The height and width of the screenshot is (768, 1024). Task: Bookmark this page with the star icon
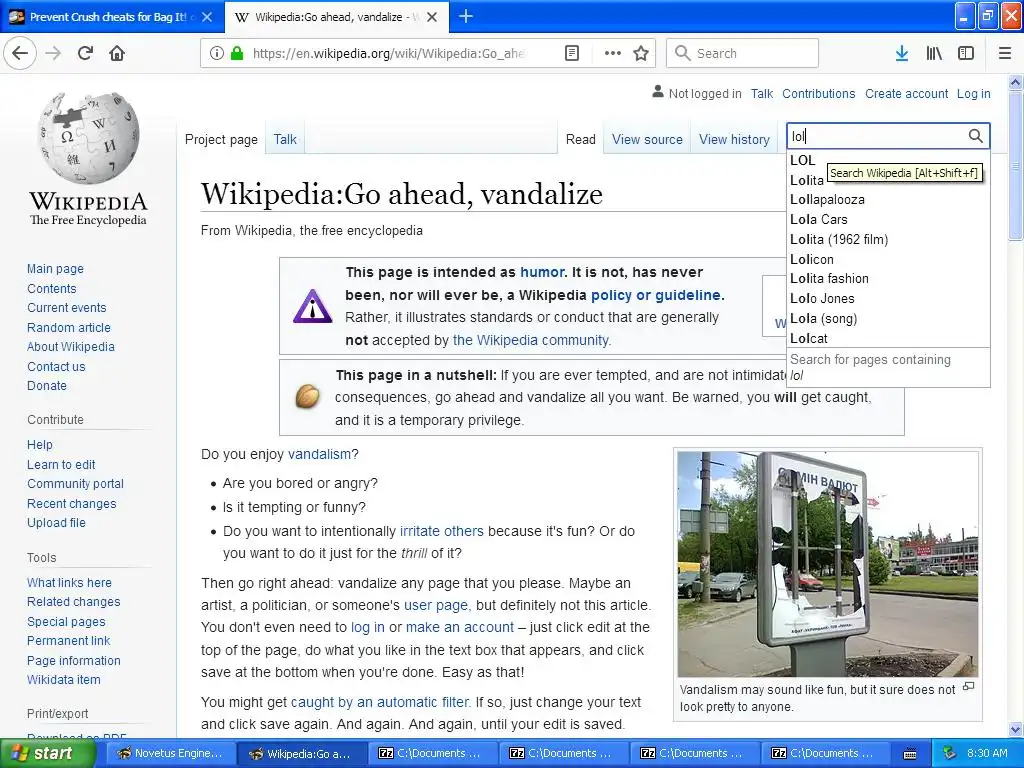[x=641, y=53]
